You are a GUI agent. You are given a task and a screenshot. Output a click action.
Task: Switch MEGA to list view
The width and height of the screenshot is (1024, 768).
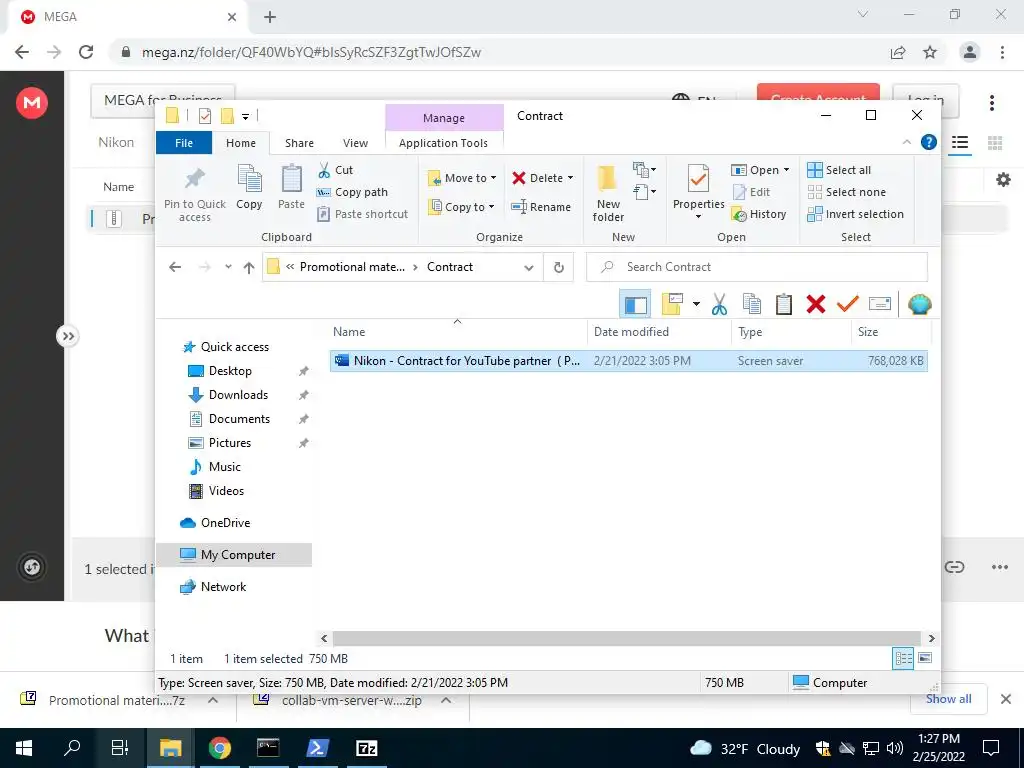tap(959, 142)
